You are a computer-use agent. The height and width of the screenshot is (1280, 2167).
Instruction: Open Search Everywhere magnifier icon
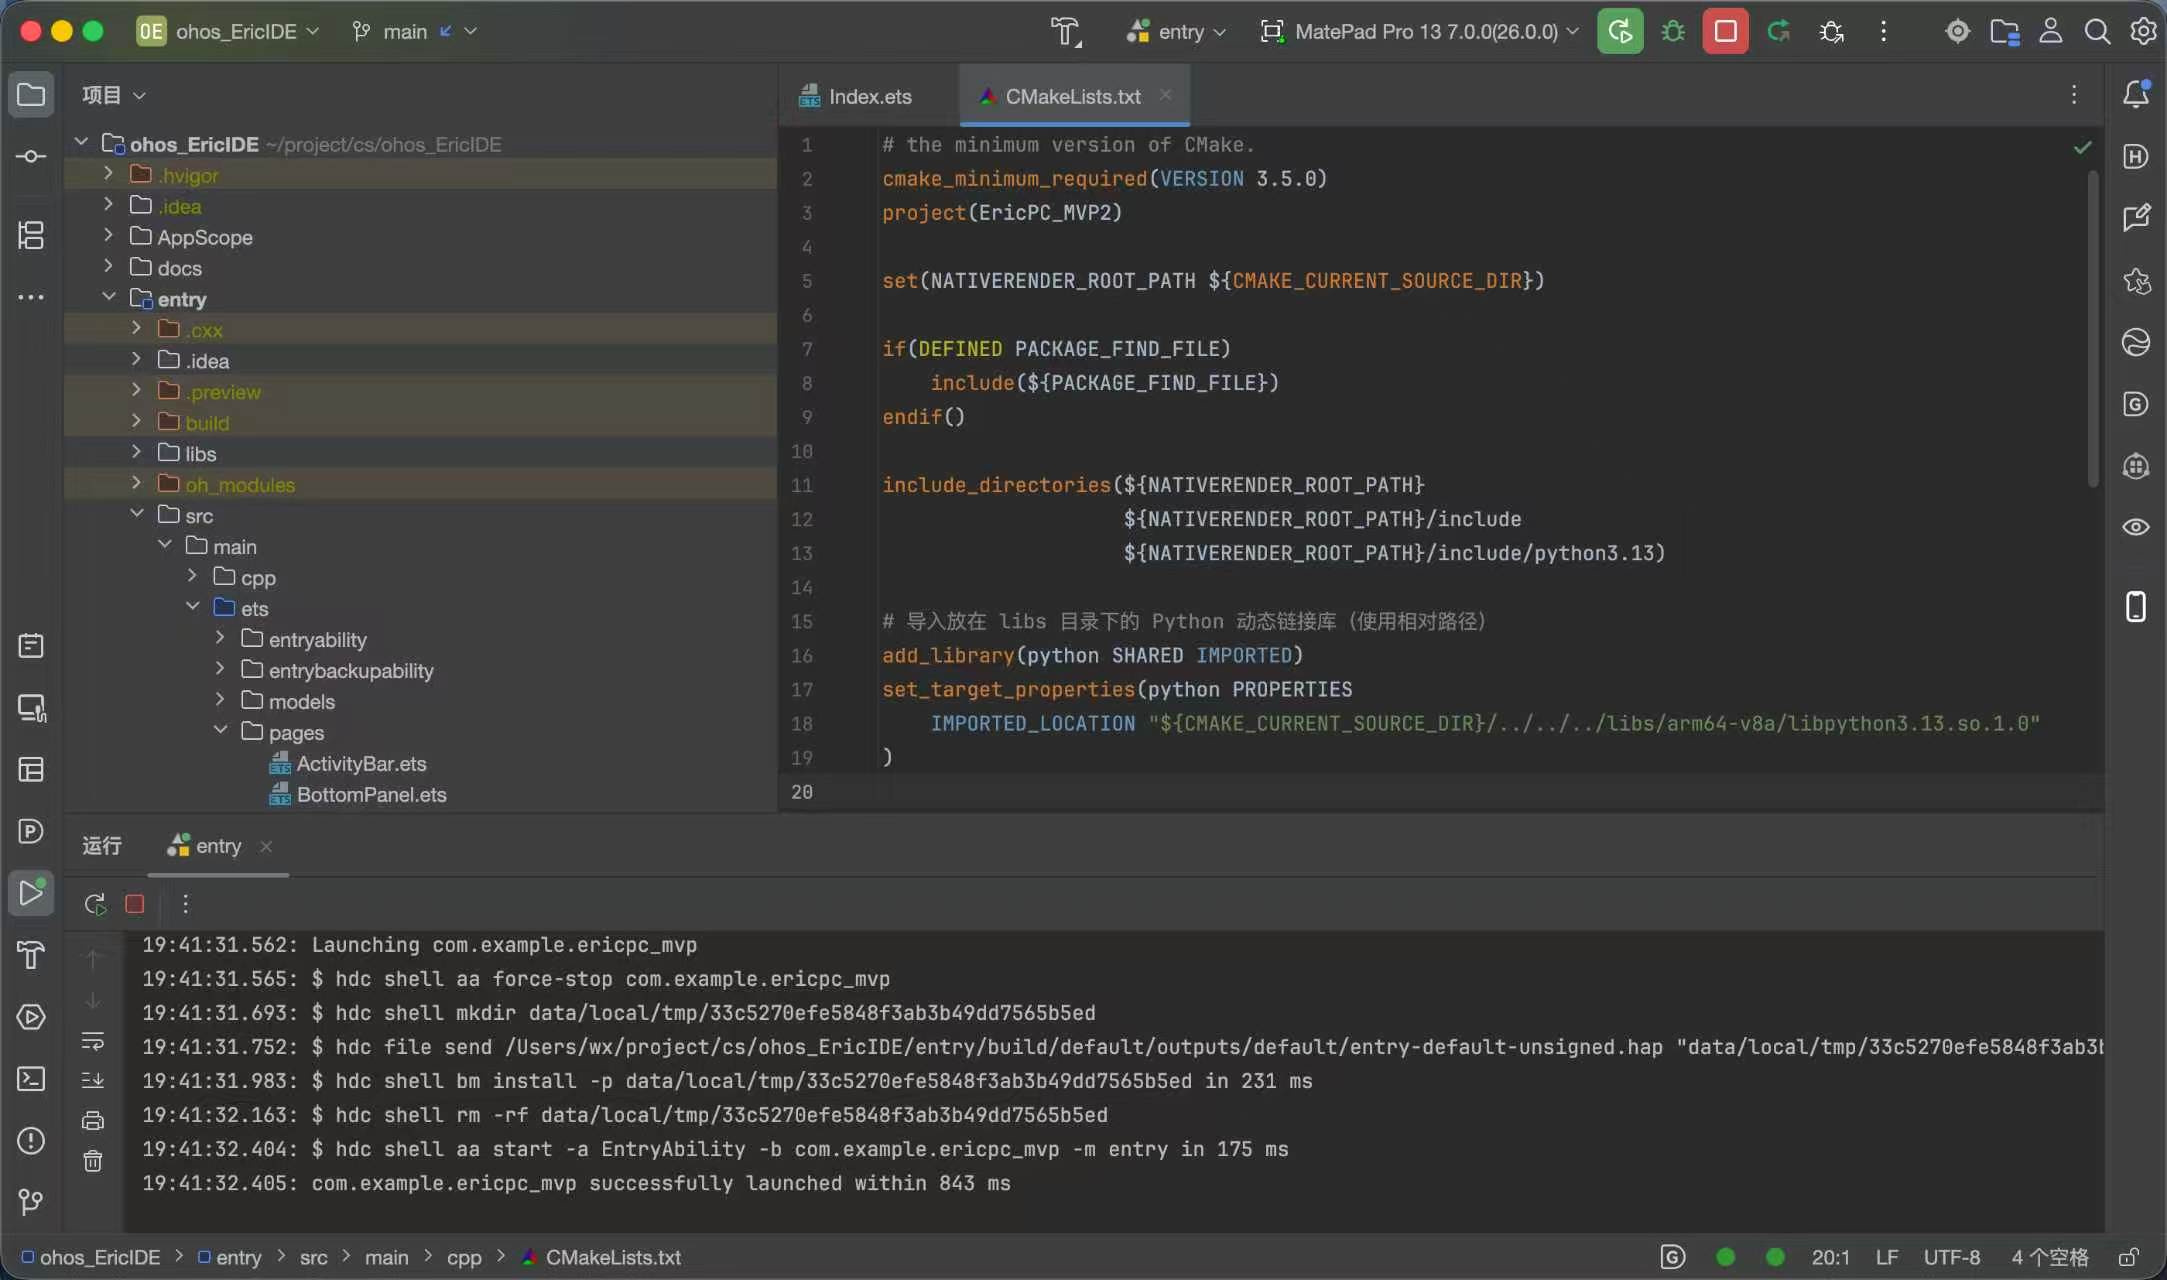click(x=2097, y=32)
